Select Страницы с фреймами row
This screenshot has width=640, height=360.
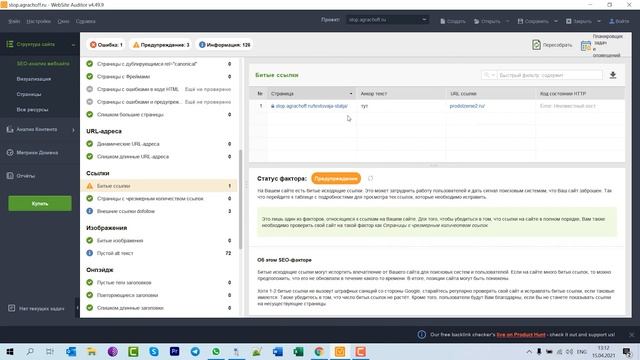coord(159,76)
